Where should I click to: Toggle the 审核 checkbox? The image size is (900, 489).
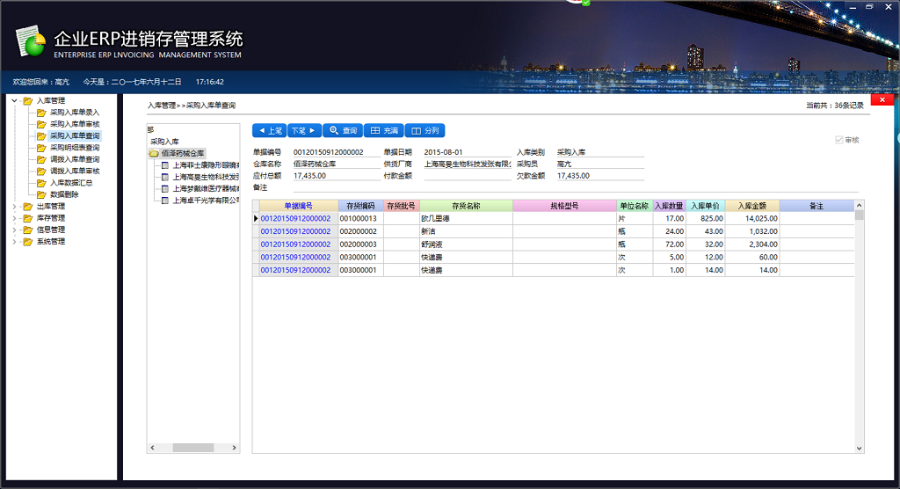(x=839, y=140)
